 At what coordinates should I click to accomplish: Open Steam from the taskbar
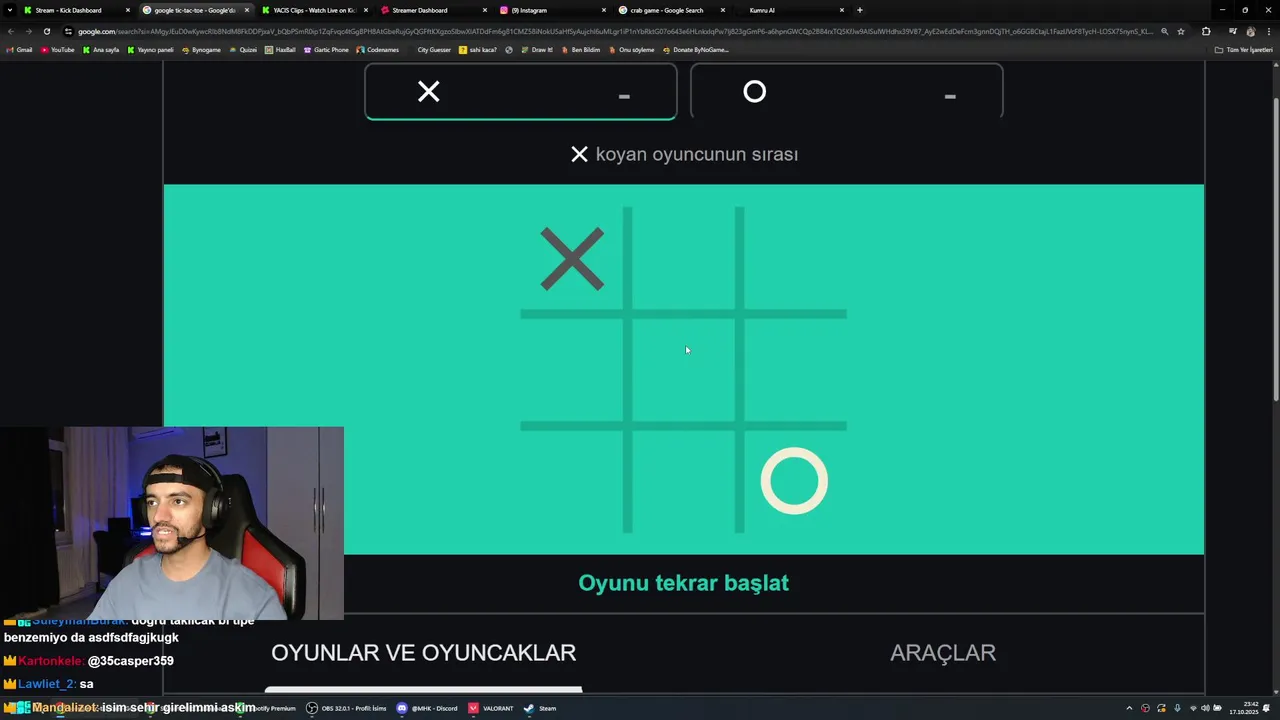[x=540, y=708]
